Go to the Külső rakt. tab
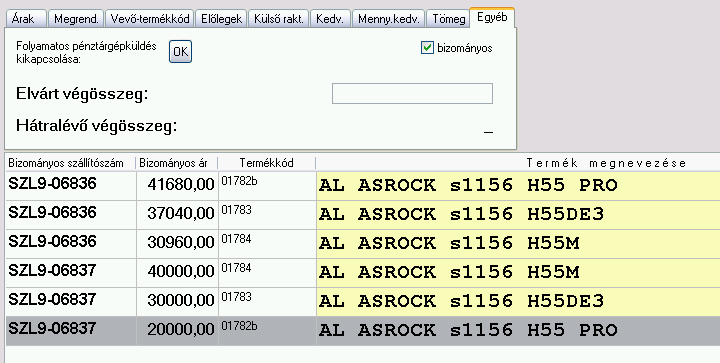This screenshot has height=363, width=720. click(279, 19)
